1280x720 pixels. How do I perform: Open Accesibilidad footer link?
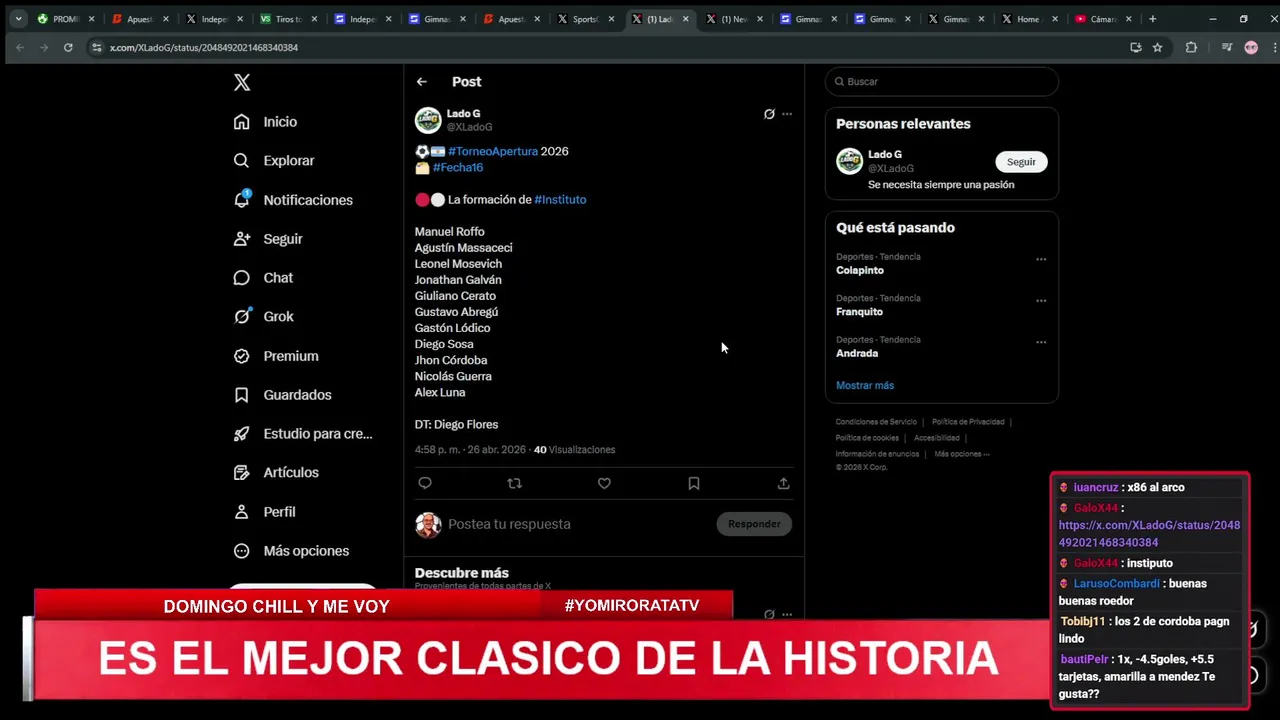point(937,438)
